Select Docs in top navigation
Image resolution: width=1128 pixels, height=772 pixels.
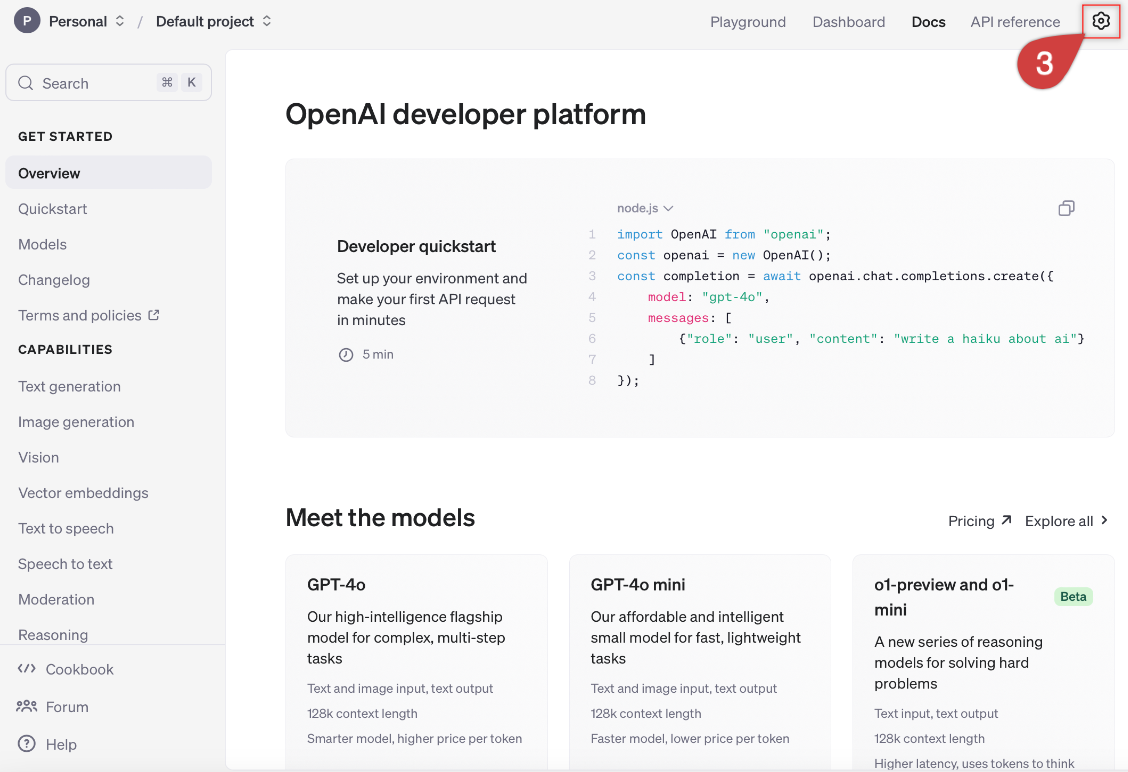[x=928, y=22]
